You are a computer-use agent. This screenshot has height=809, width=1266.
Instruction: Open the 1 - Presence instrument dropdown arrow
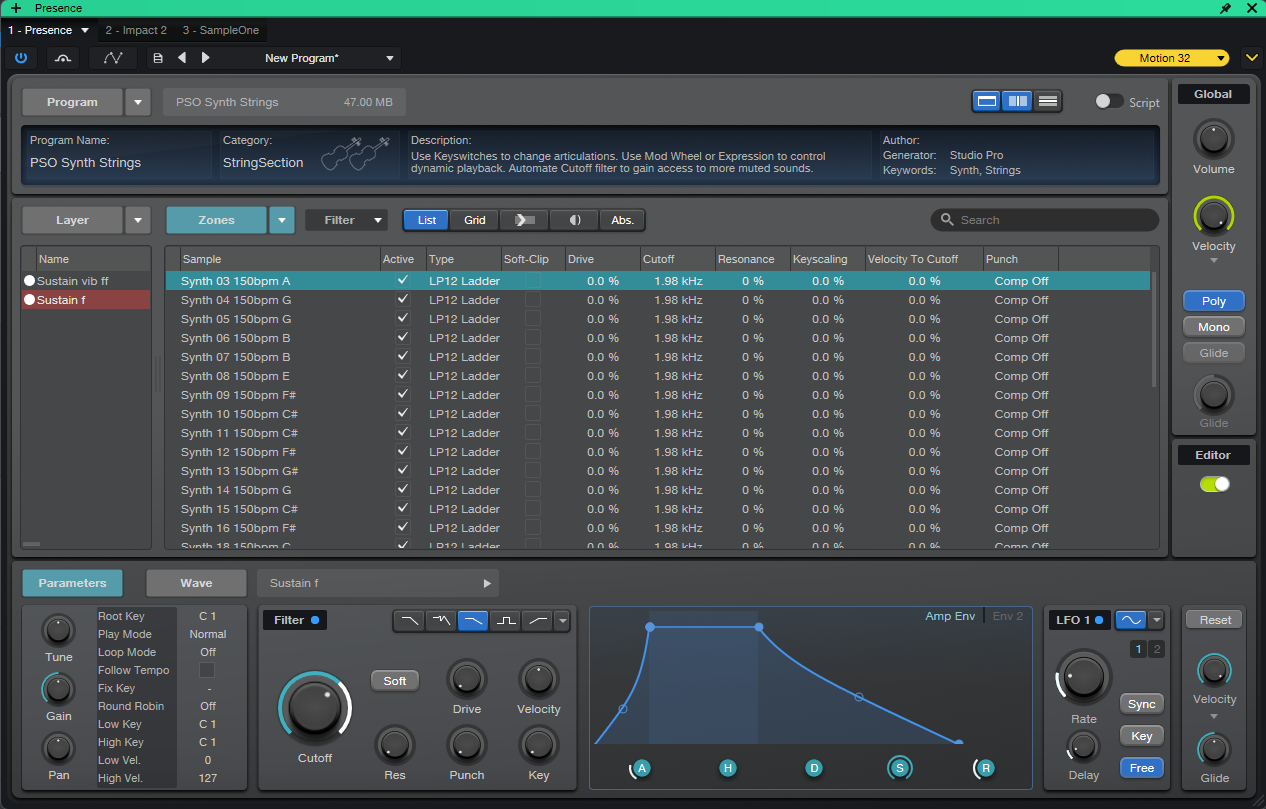85,31
